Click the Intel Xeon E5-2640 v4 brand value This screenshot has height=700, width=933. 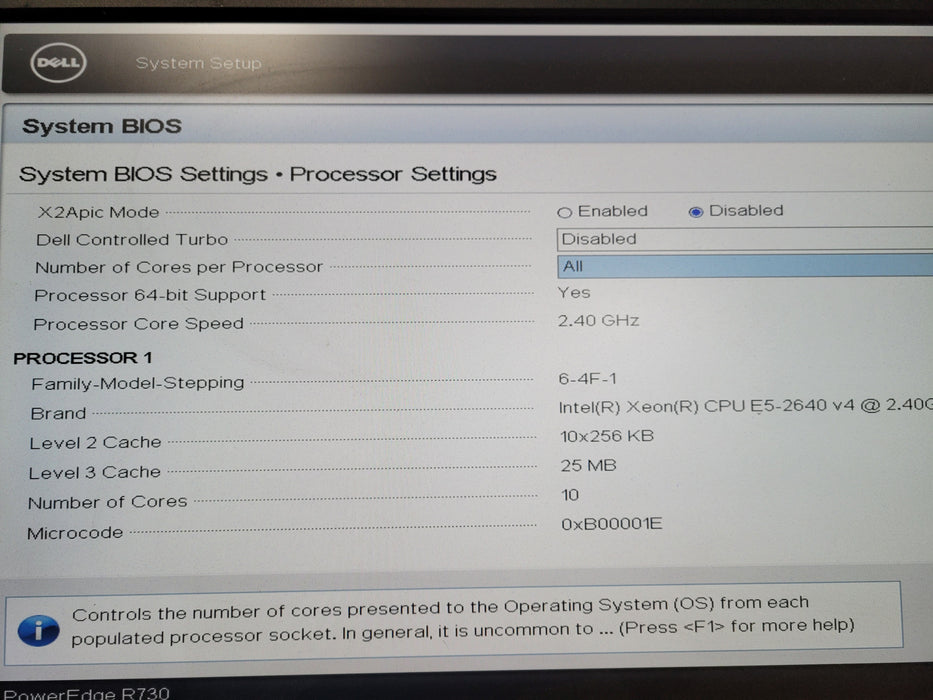tap(746, 406)
